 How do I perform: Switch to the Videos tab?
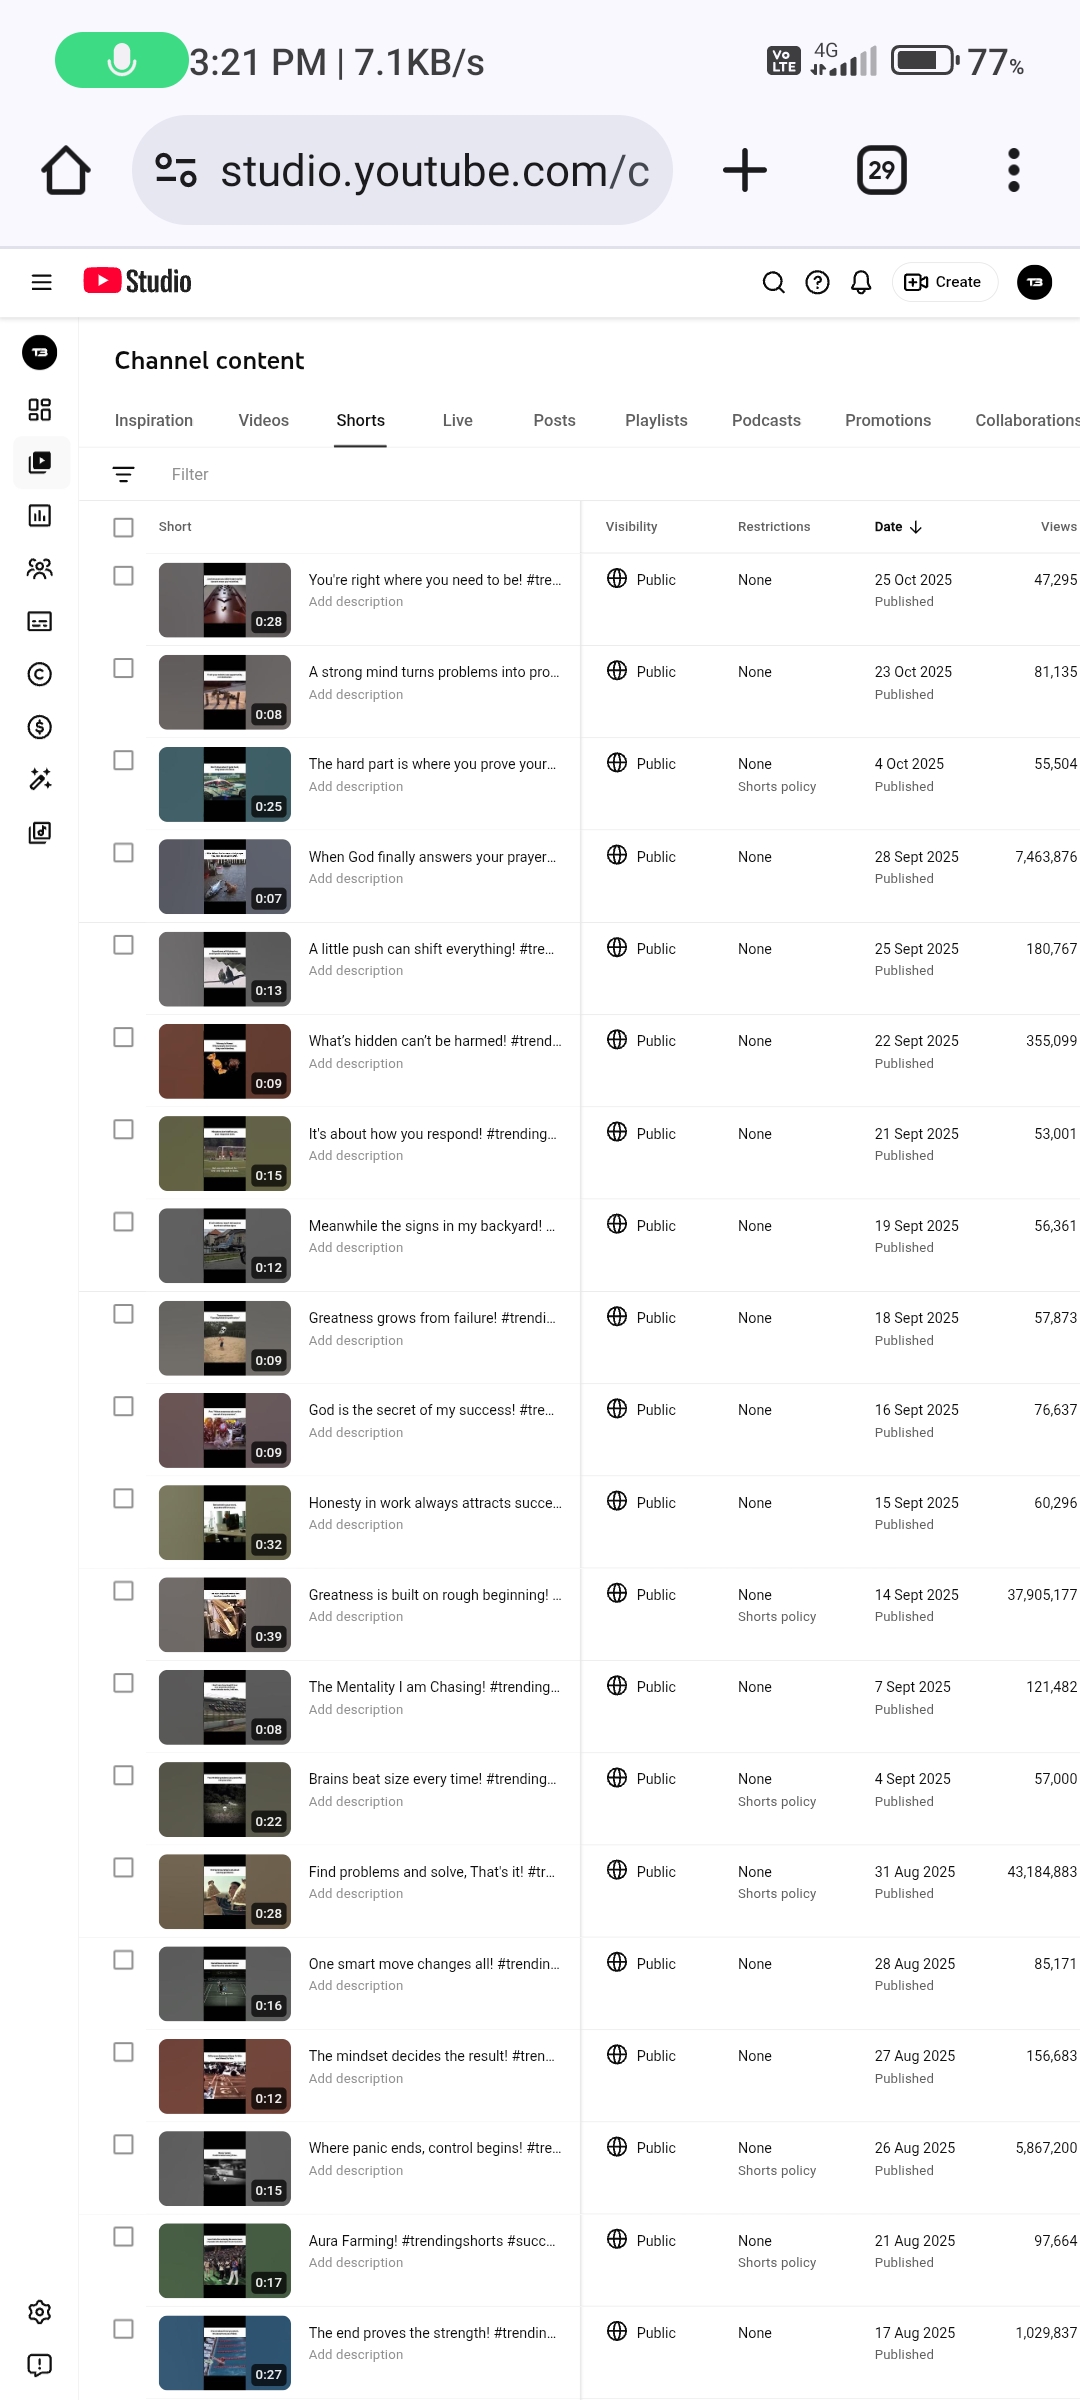(x=263, y=421)
